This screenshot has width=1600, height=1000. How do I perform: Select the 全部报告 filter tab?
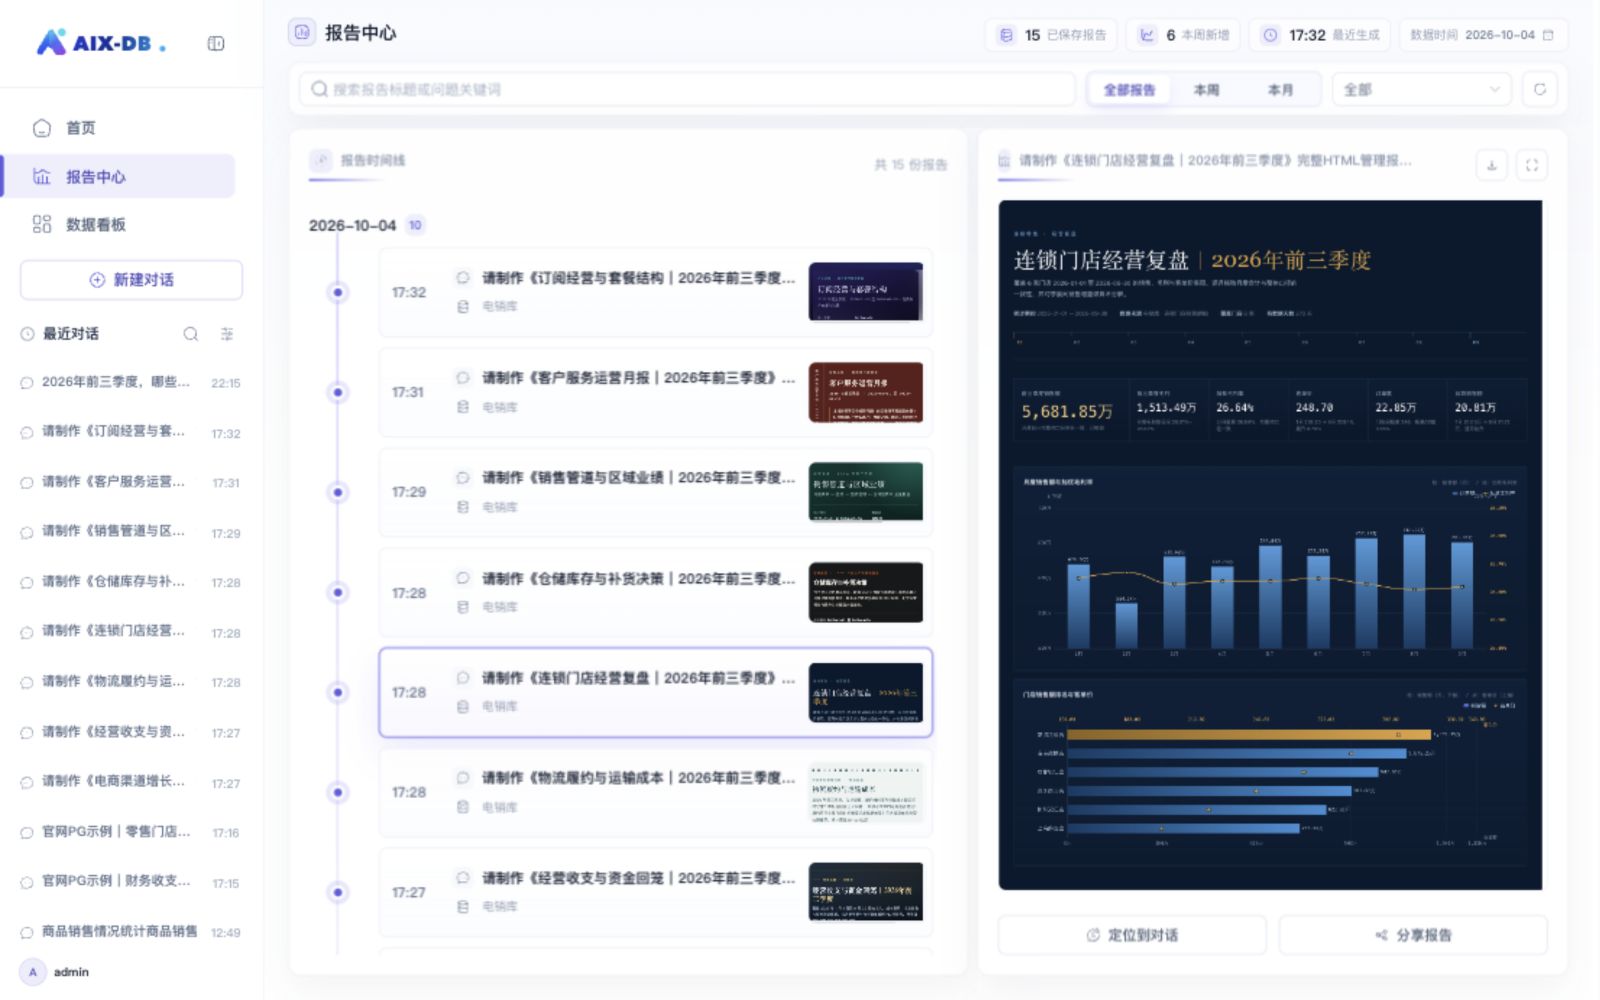1129,90
